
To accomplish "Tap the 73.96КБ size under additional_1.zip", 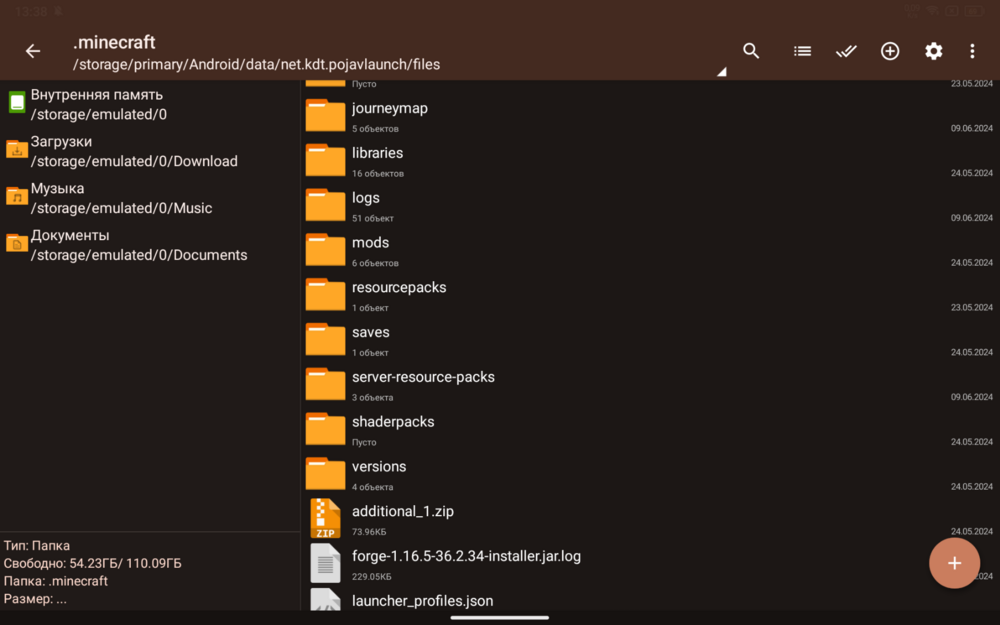I will coord(369,532).
